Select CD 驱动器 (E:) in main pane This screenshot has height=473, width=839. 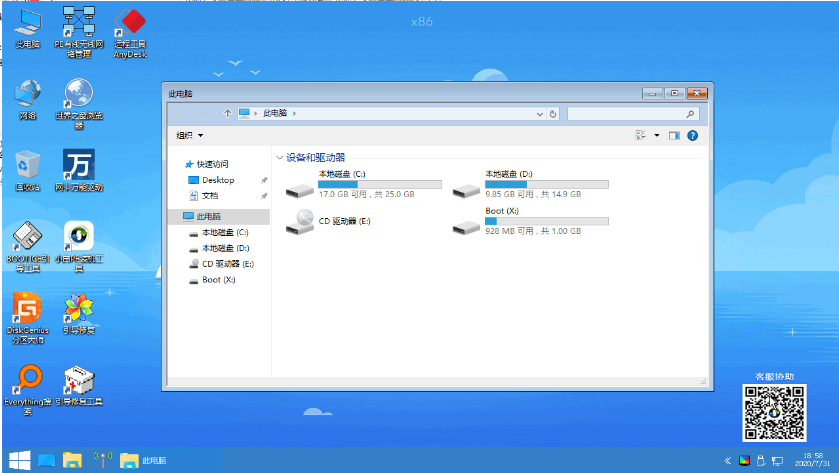tap(329, 221)
